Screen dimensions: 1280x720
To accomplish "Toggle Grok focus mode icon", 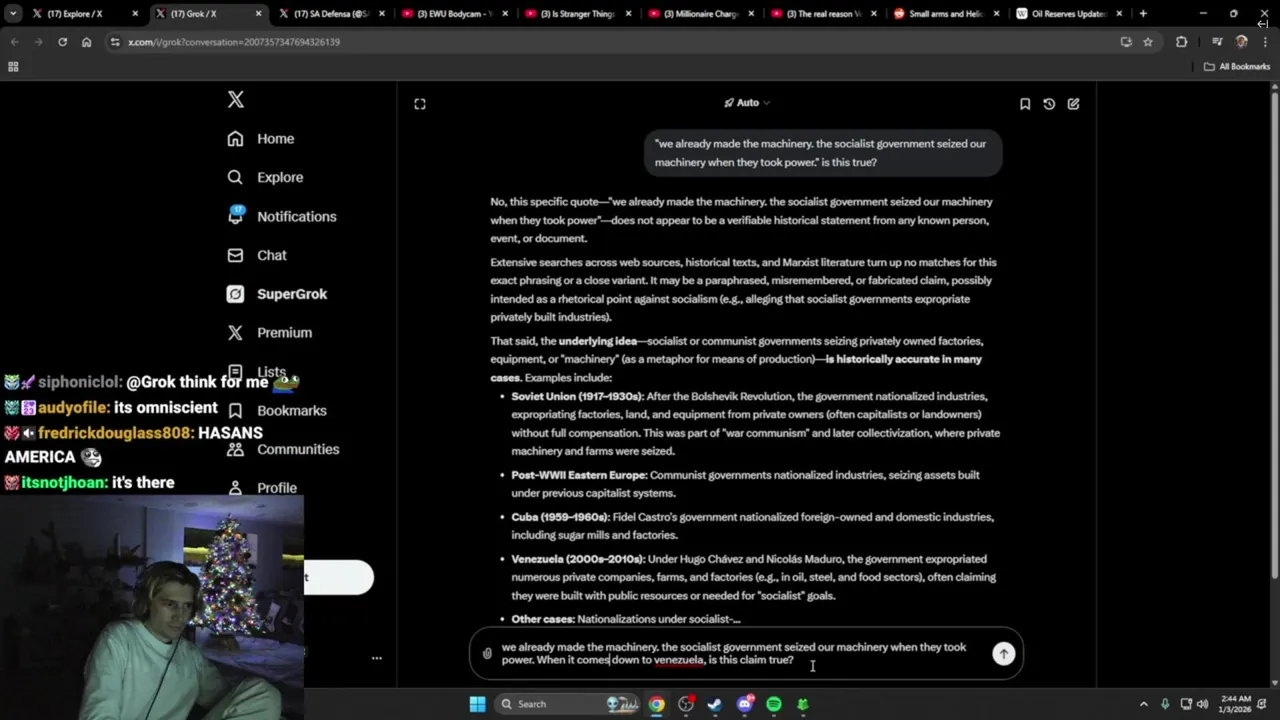I will pos(420,104).
